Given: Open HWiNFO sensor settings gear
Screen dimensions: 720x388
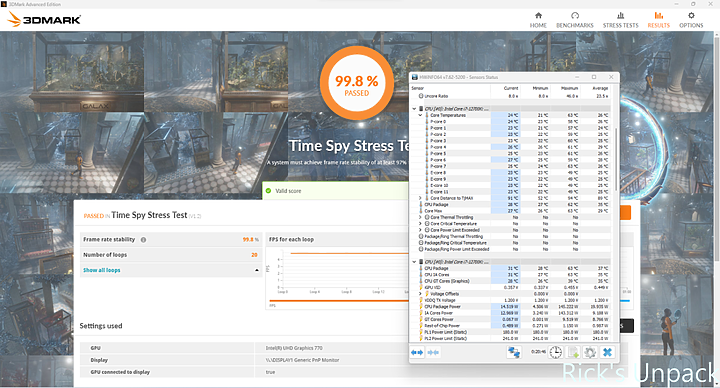Looking at the screenshot, I should click(590, 352).
